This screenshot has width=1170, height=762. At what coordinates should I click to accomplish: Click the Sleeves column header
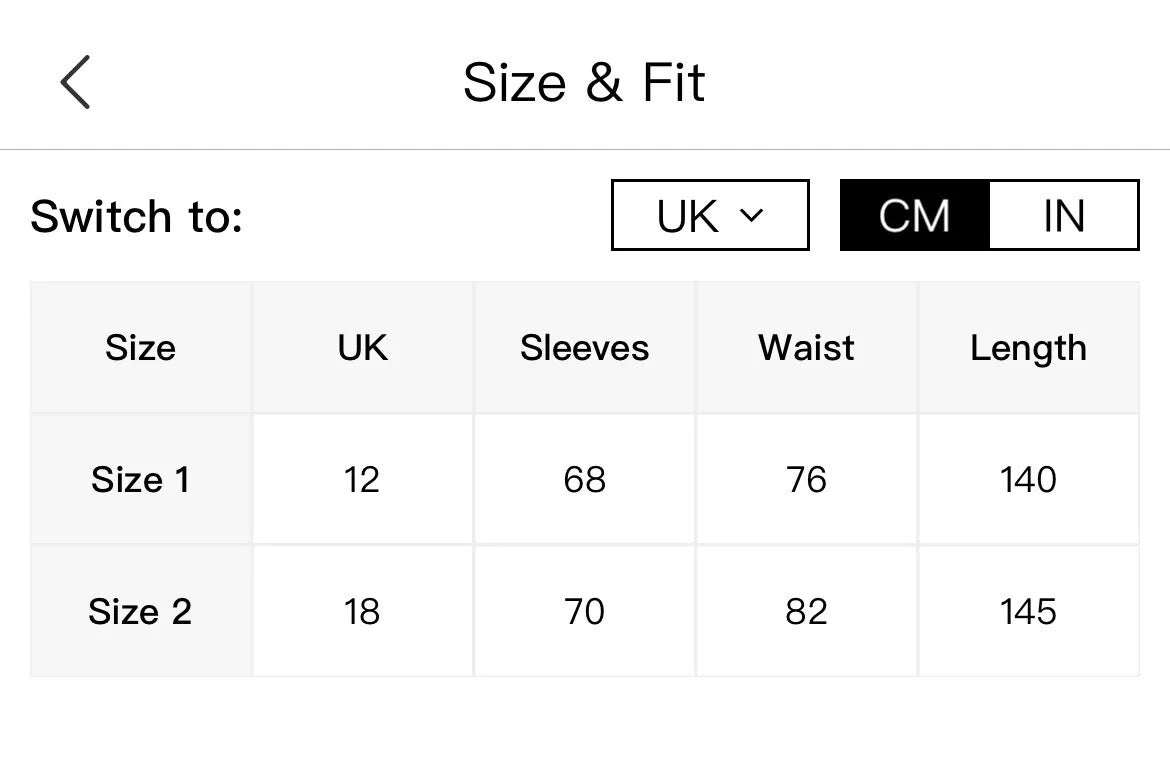pos(584,348)
